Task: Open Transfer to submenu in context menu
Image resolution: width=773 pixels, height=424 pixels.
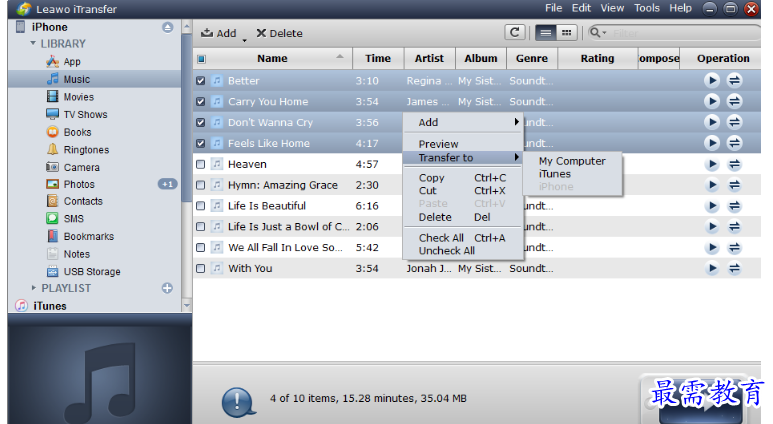Action: click(x=462, y=158)
